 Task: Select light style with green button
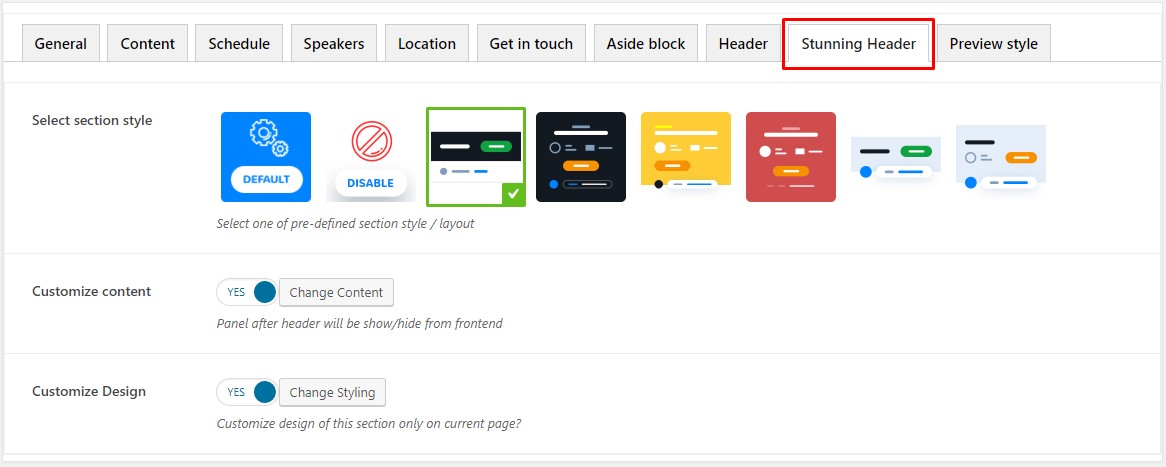pyautogui.click(x=896, y=157)
